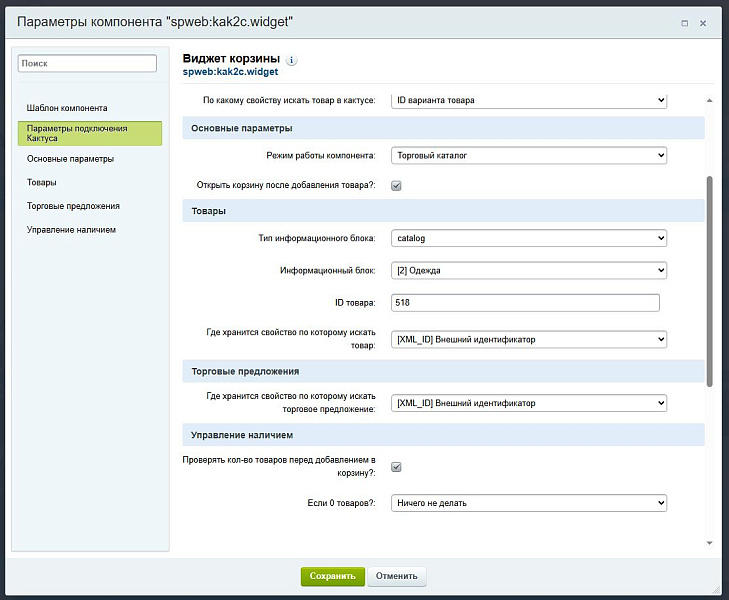Click the vertical scrollbar thumb

tap(710, 280)
